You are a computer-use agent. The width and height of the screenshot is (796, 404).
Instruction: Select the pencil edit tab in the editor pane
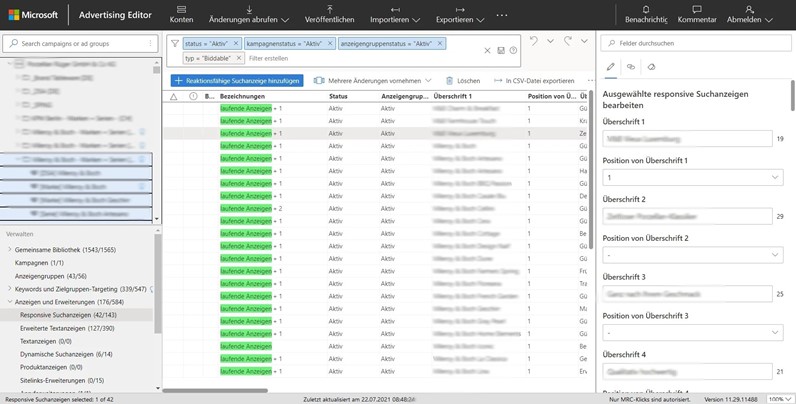point(611,67)
